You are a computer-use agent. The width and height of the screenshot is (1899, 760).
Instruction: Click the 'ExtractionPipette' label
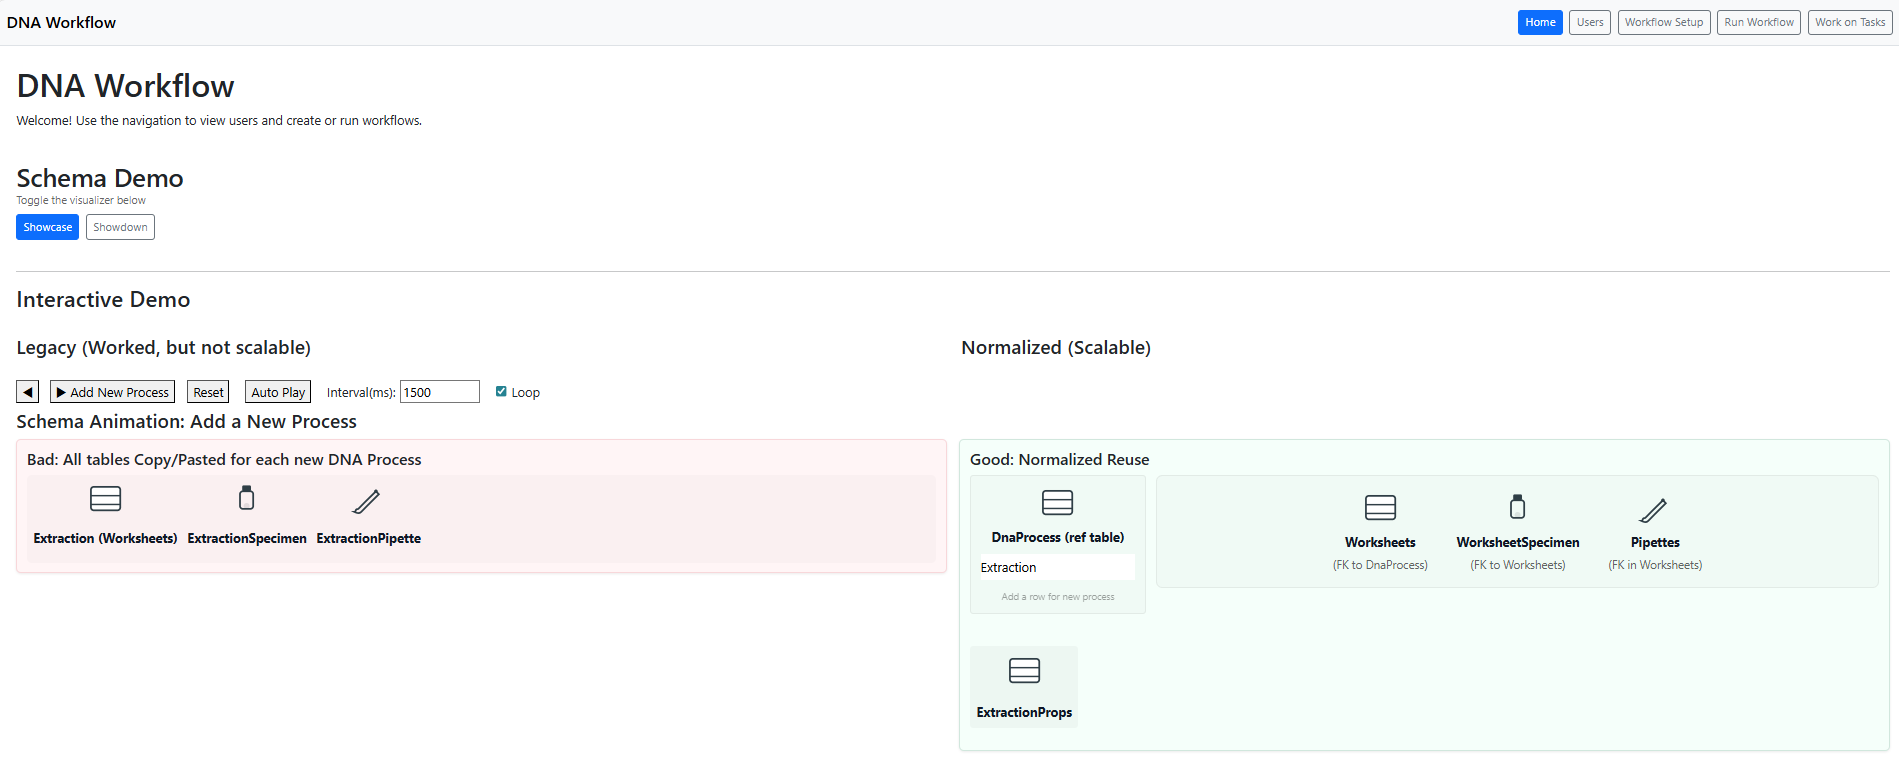tap(369, 538)
